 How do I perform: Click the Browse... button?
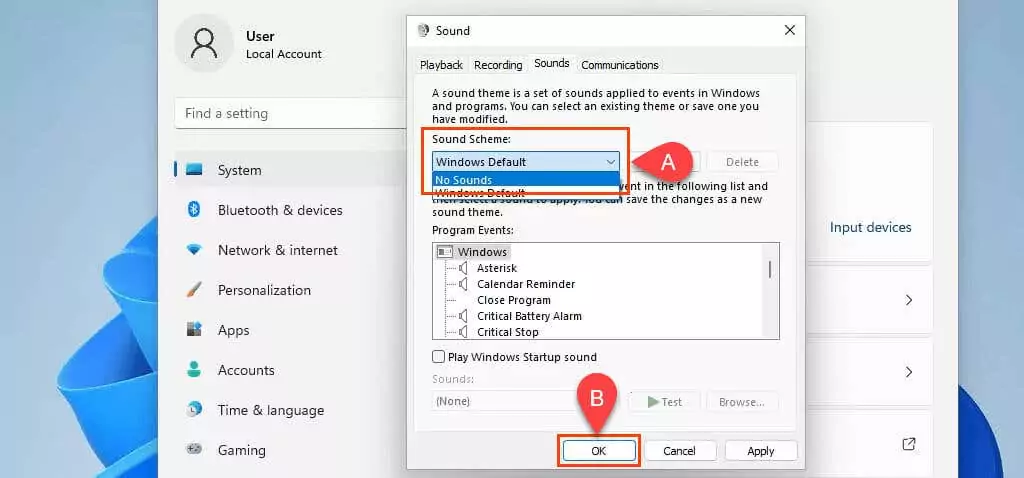tap(743, 402)
